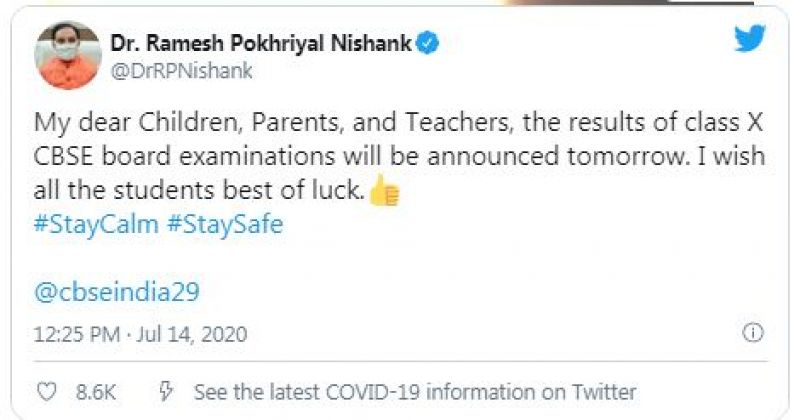Image resolution: width=800 pixels, height=420 pixels.
Task: Open the info icon beside the timestamp
Action: click(x=755, y=332)
